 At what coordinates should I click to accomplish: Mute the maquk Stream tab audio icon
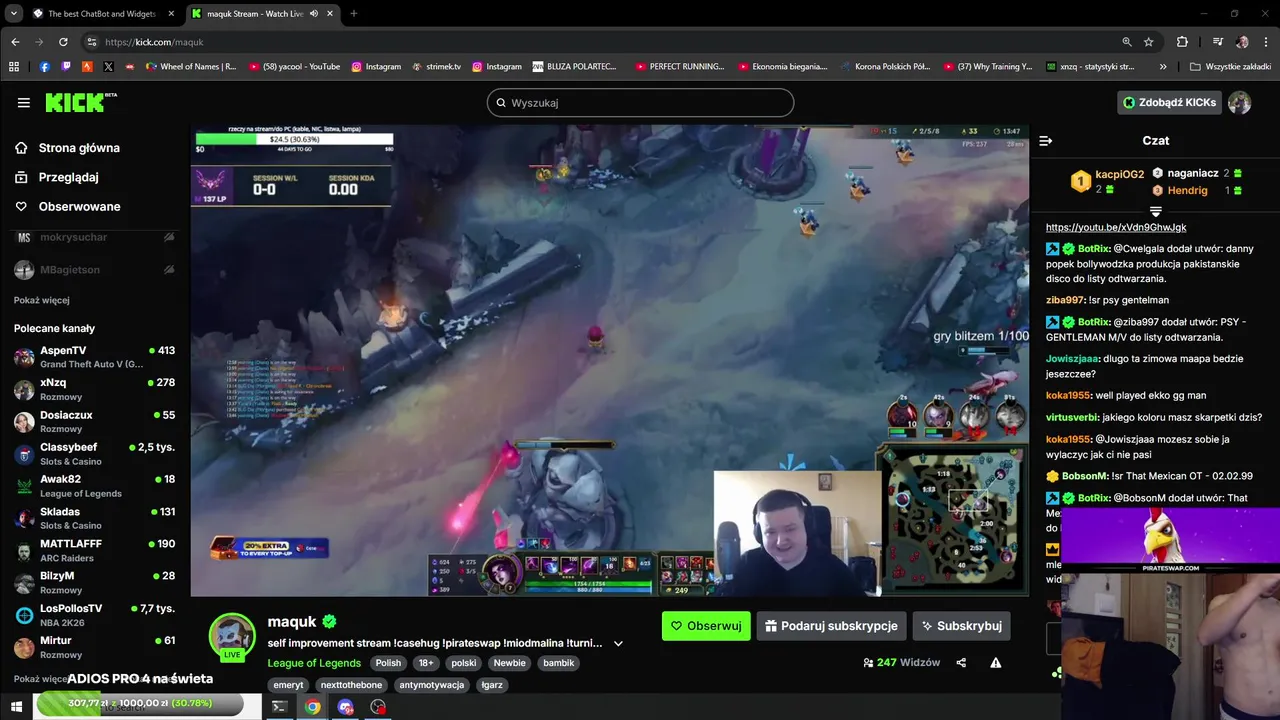314,14
